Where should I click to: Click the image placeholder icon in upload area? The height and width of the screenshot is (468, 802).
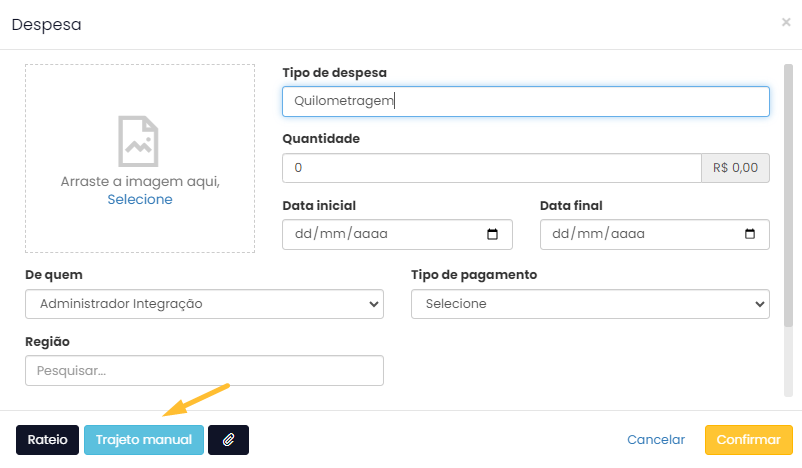[138, 141]
